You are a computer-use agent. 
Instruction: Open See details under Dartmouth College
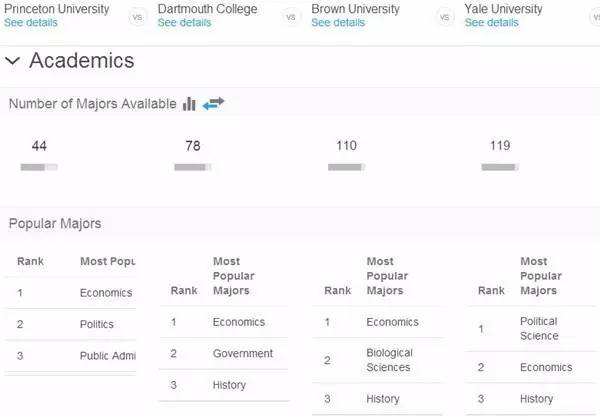pyautogui.click(x=184, y=23)
